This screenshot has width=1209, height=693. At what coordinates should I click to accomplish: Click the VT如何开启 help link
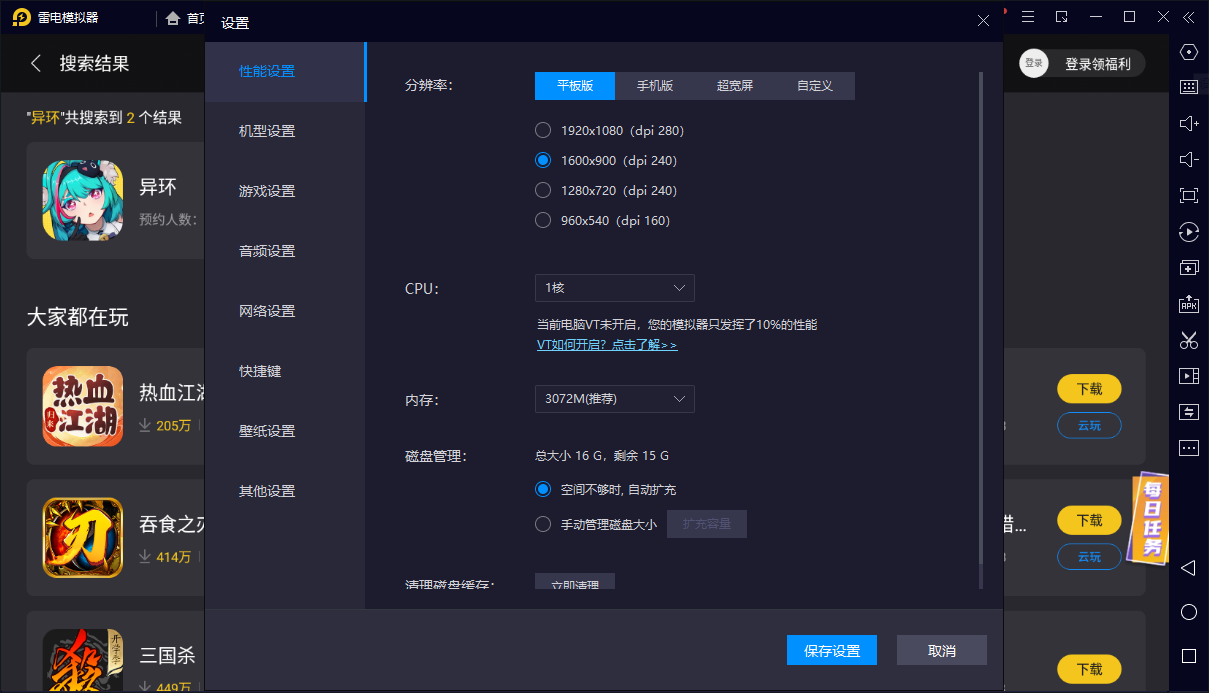coord(607,345)
